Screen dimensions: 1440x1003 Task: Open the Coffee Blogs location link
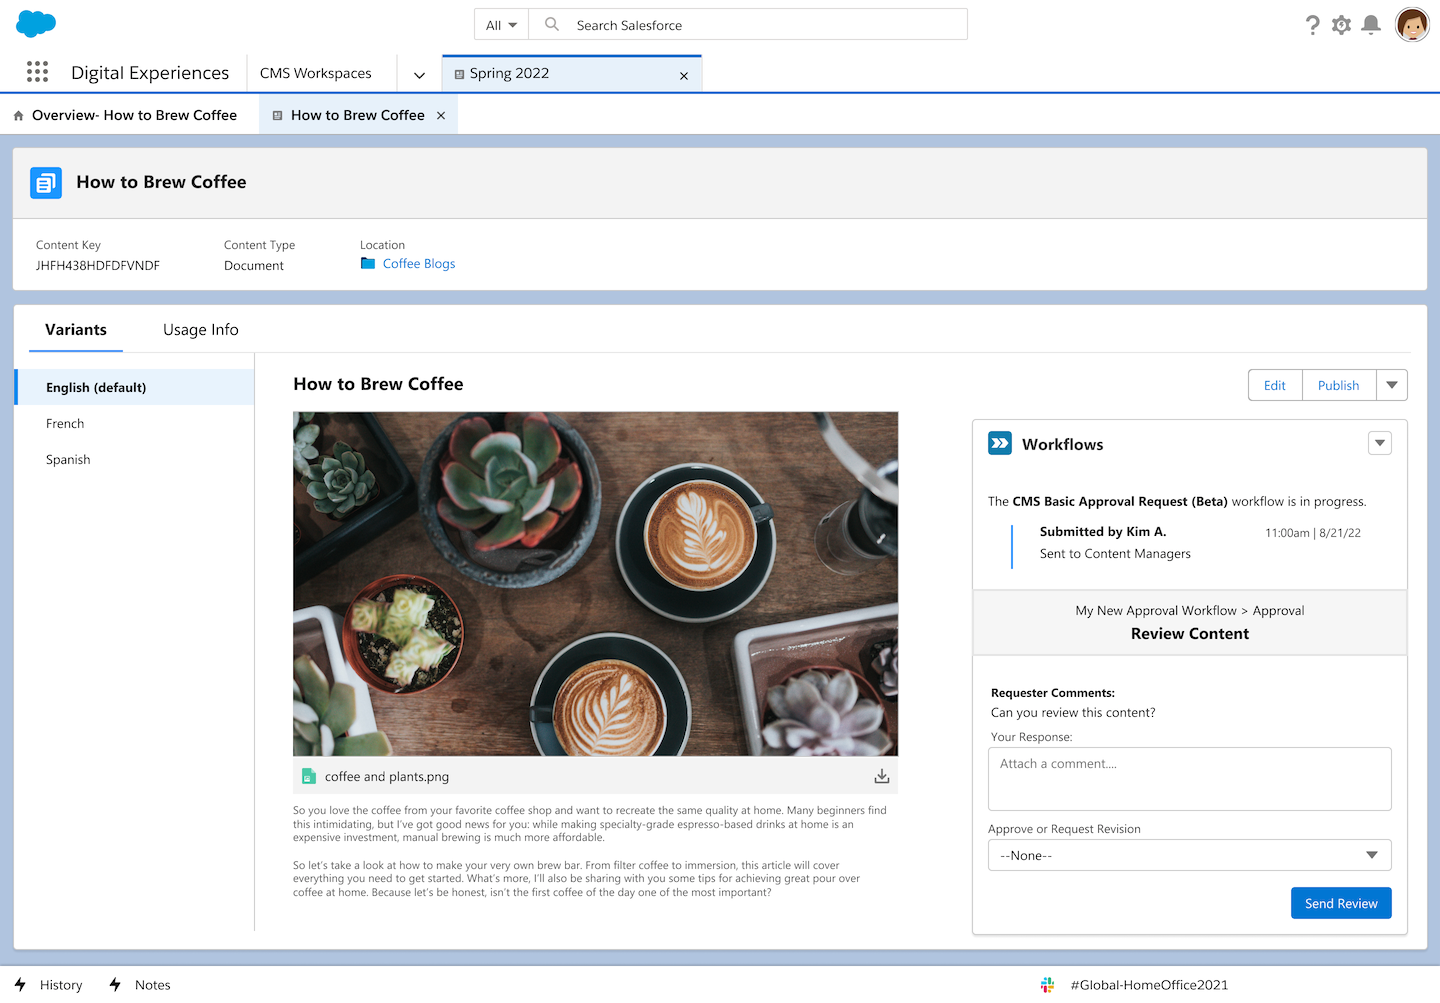tap(418, 264)
